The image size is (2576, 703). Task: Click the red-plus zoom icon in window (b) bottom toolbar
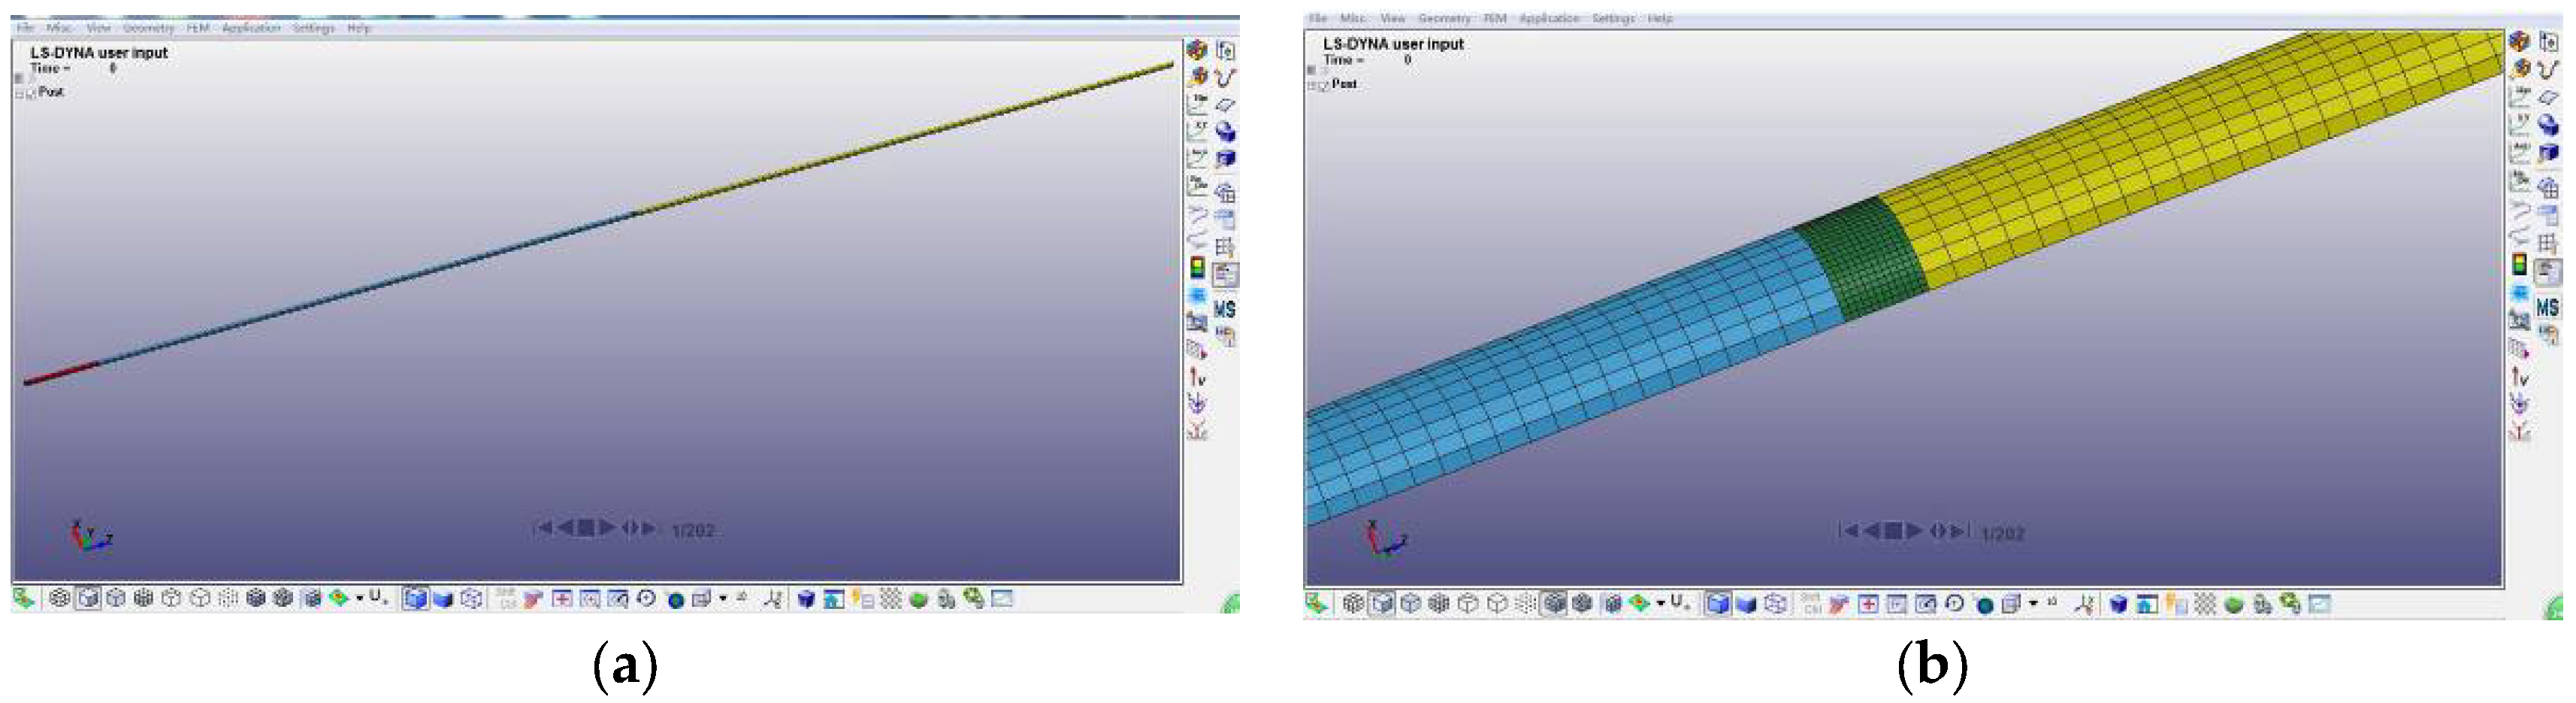tap(1868, 604)
